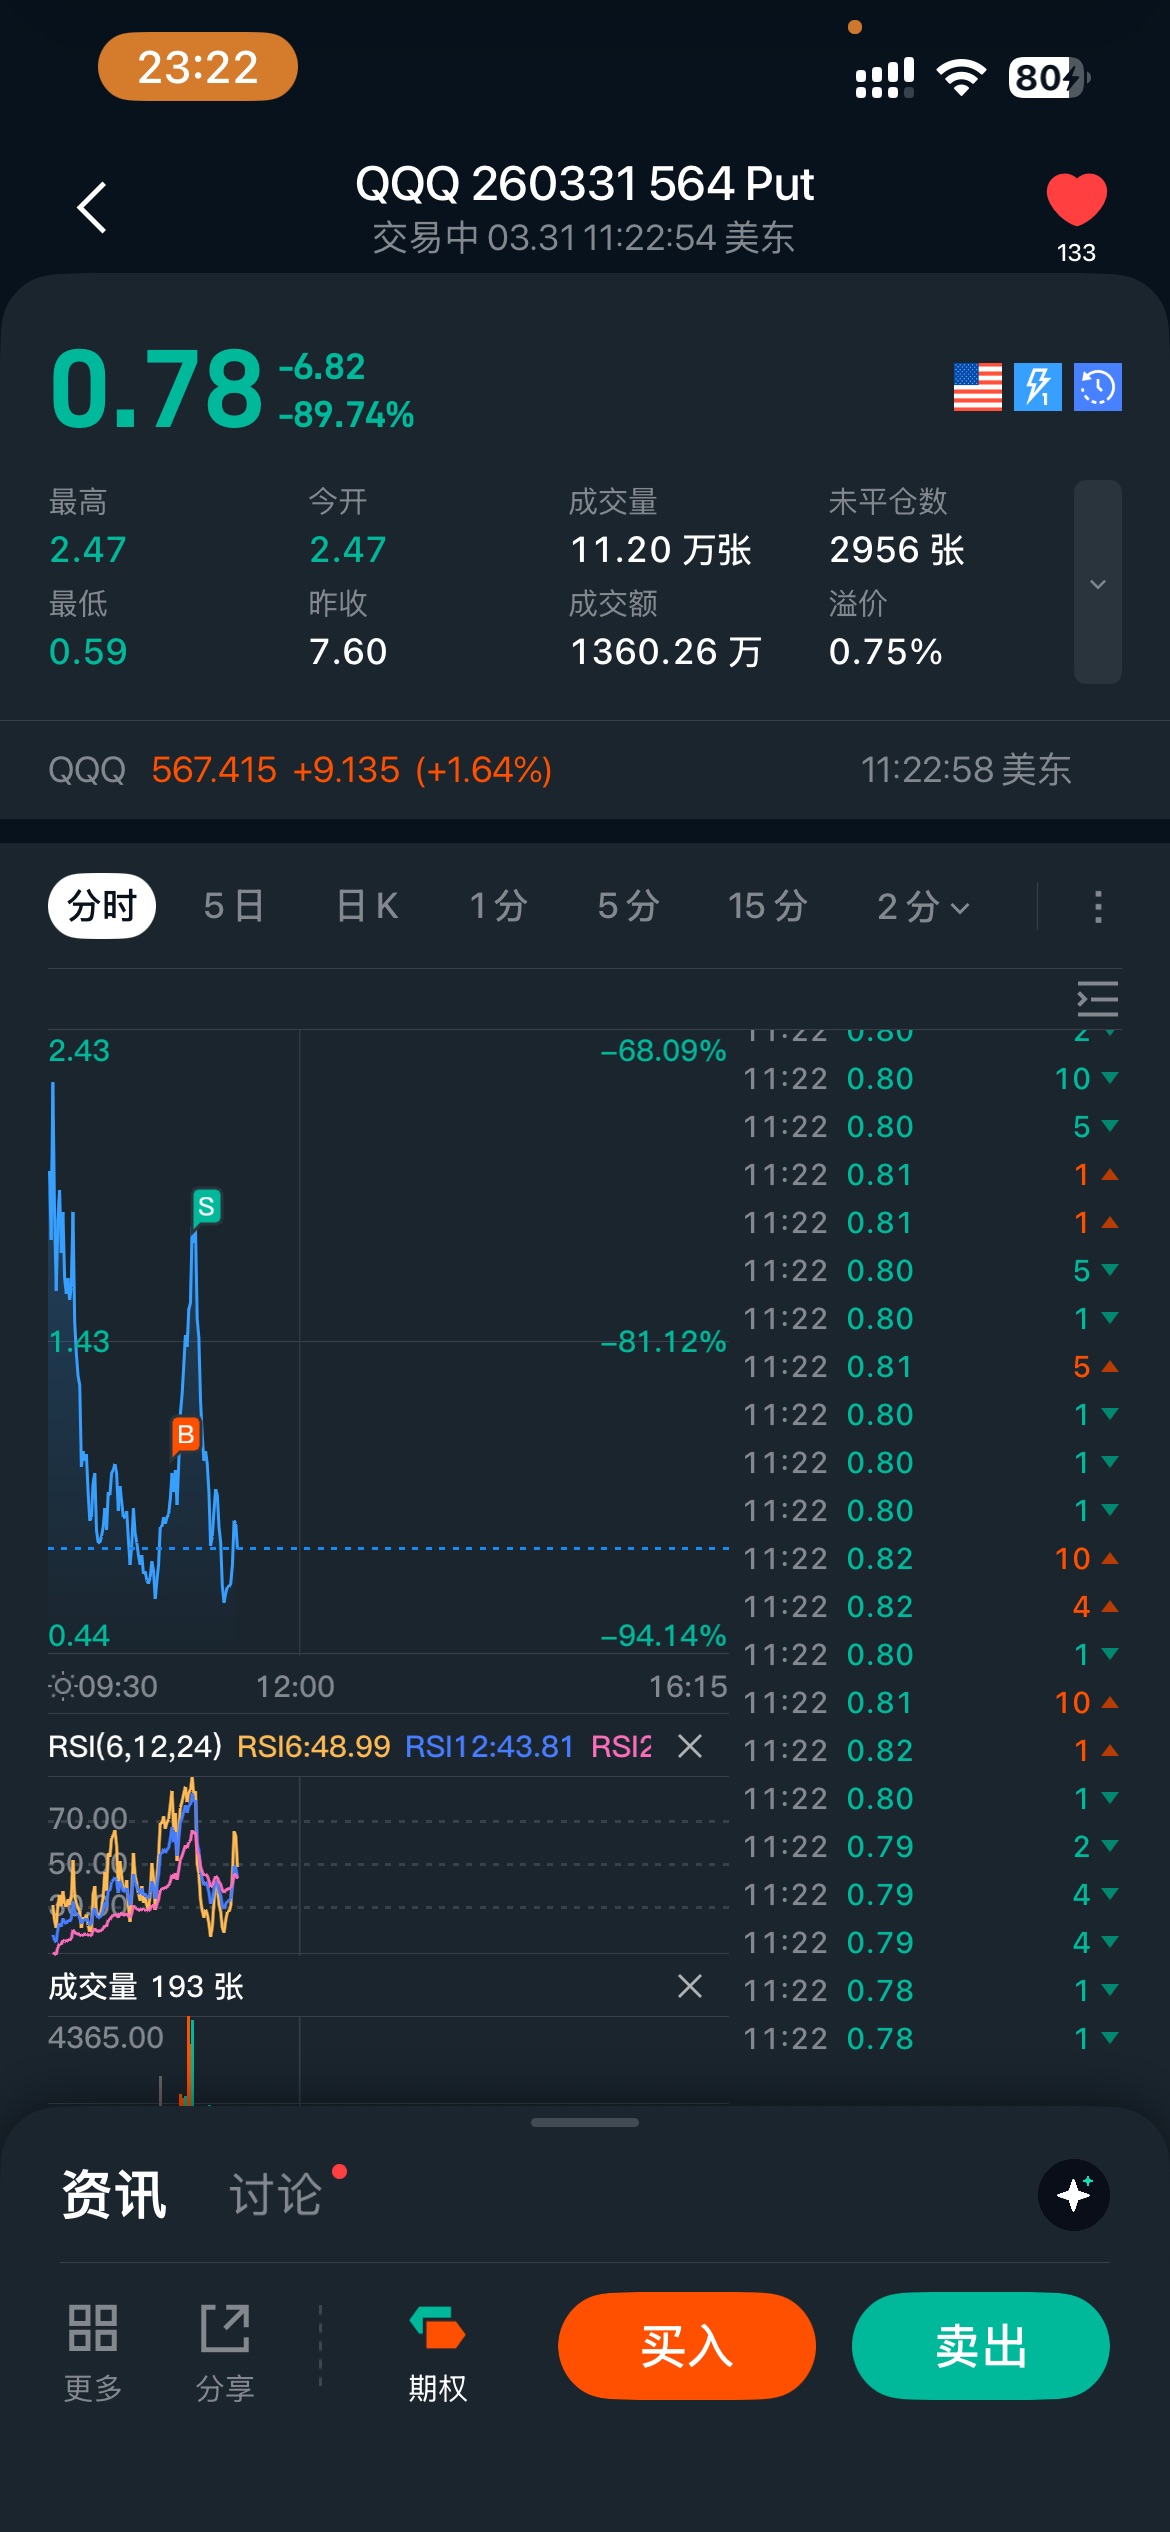Screen dimensions: 1170x2532
Task: Tap the S sell marker on chart
Action: click(206, 1207)
